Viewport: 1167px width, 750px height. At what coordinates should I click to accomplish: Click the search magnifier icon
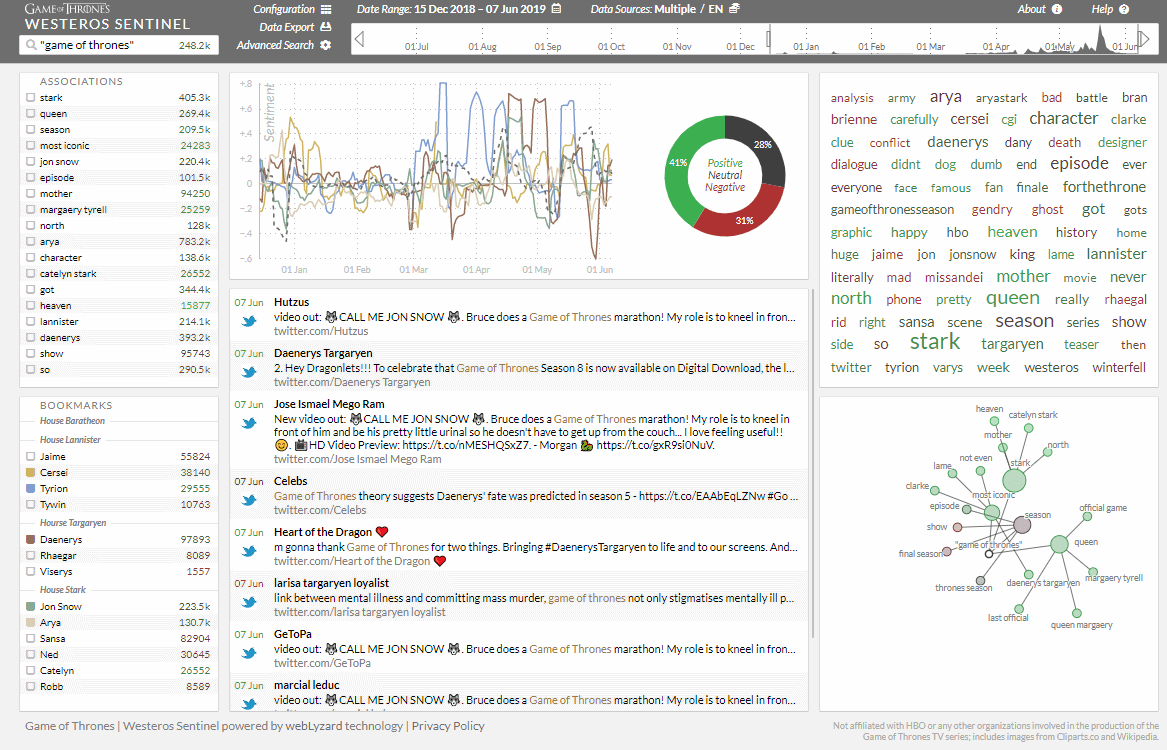[31, 45]
